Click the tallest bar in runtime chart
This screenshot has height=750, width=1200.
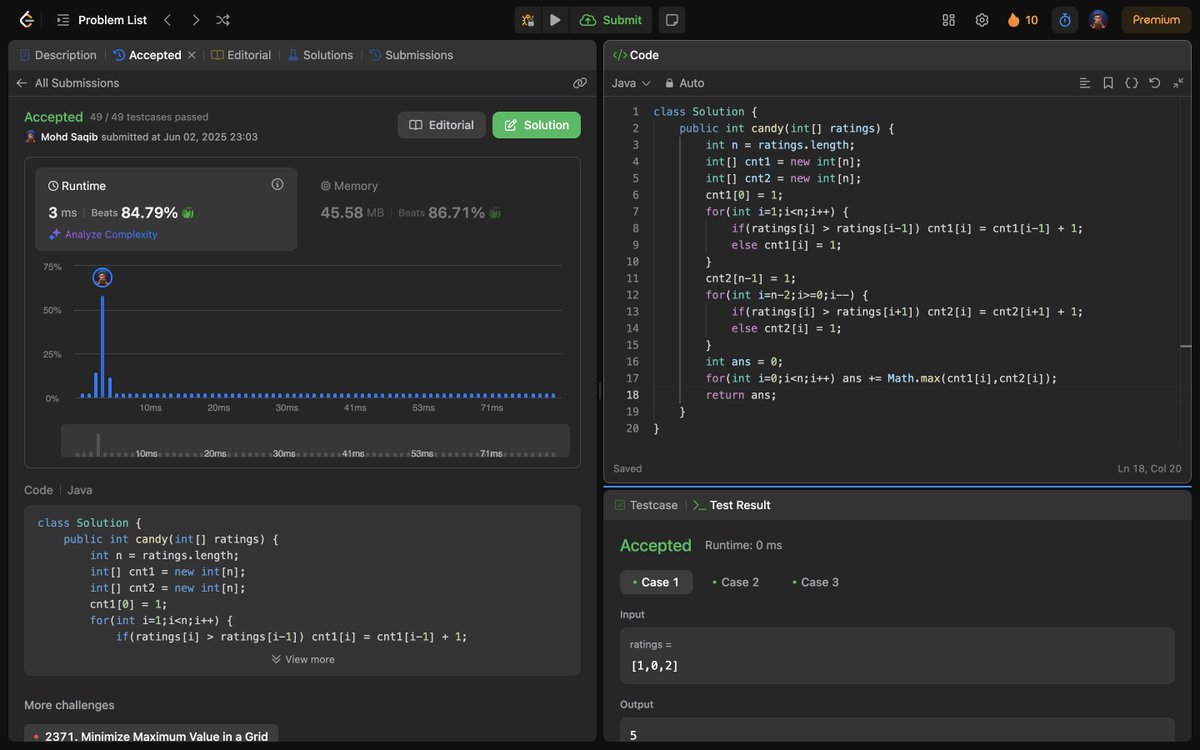tap(102, 347)
